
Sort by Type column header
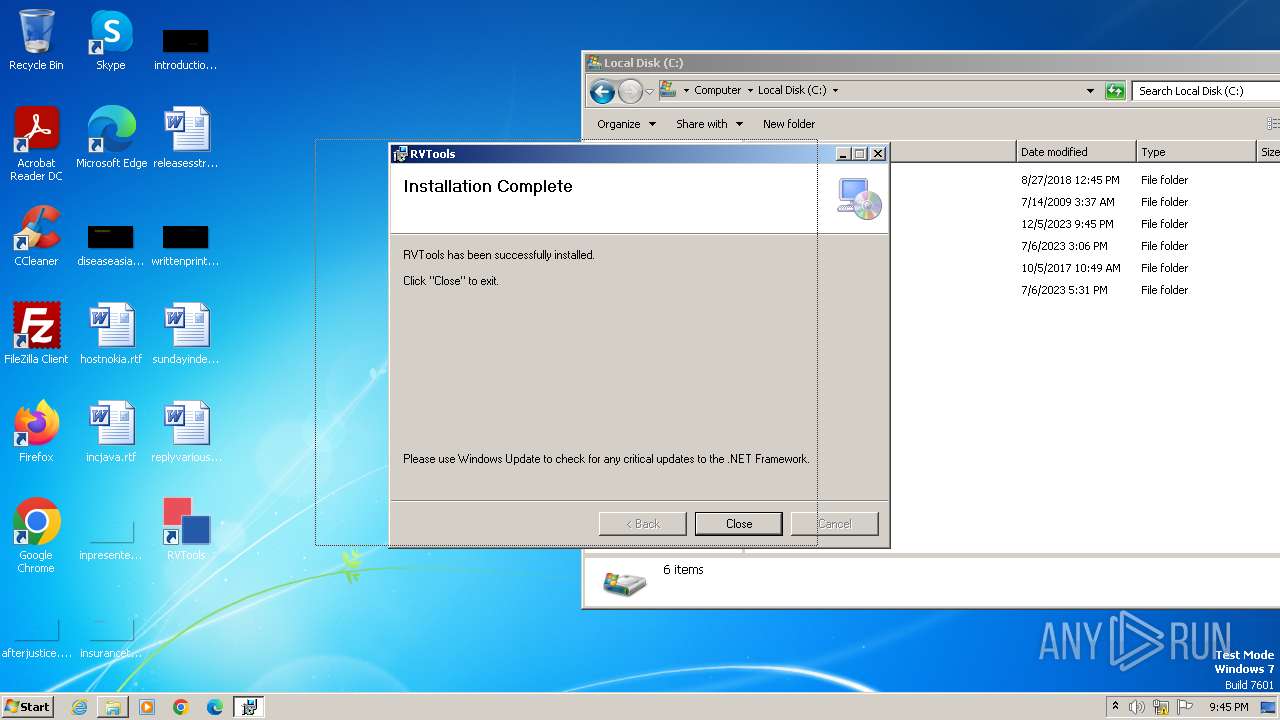[x=1196, y=152]
